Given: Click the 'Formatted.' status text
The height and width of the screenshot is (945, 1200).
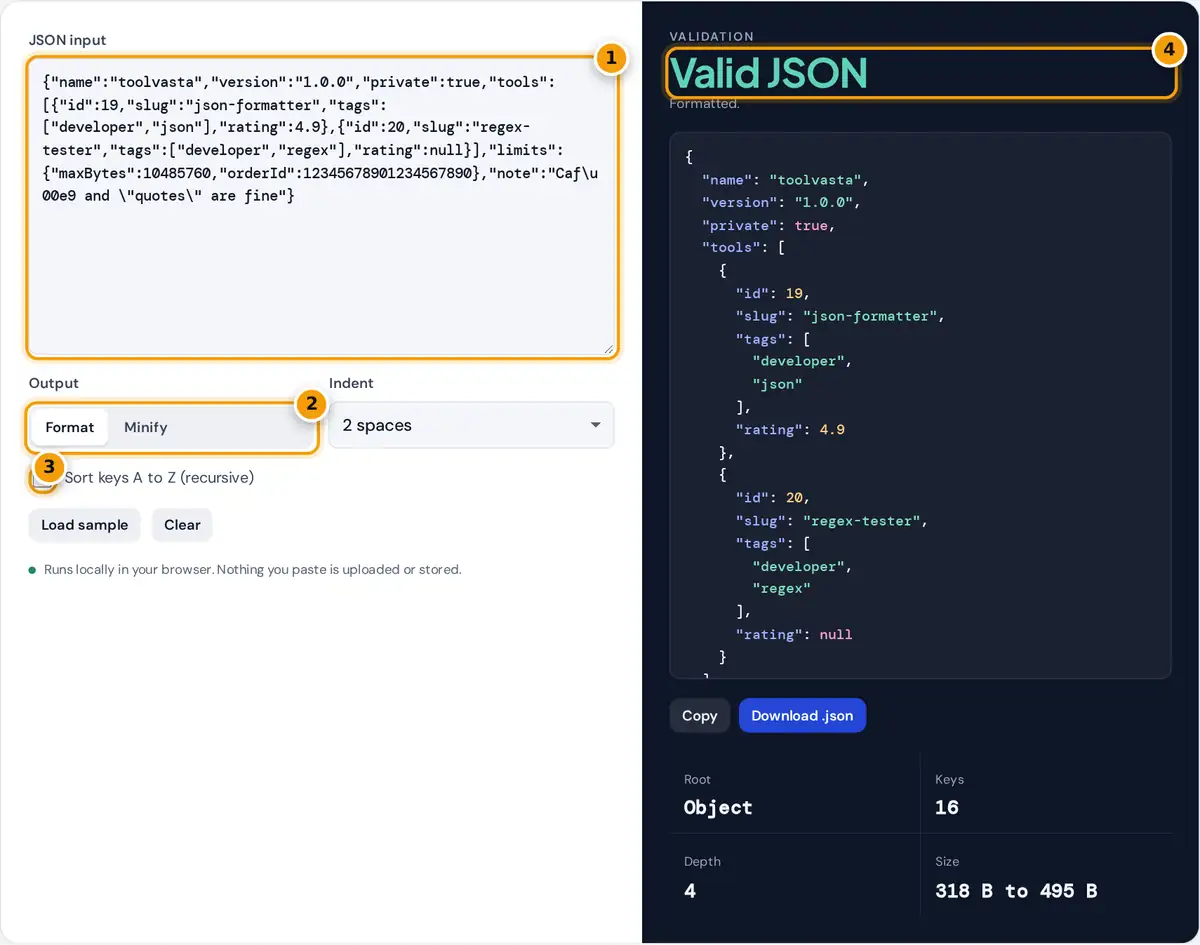Looking at the screenshot, I should pyautogui.click(x=704, y=103).
